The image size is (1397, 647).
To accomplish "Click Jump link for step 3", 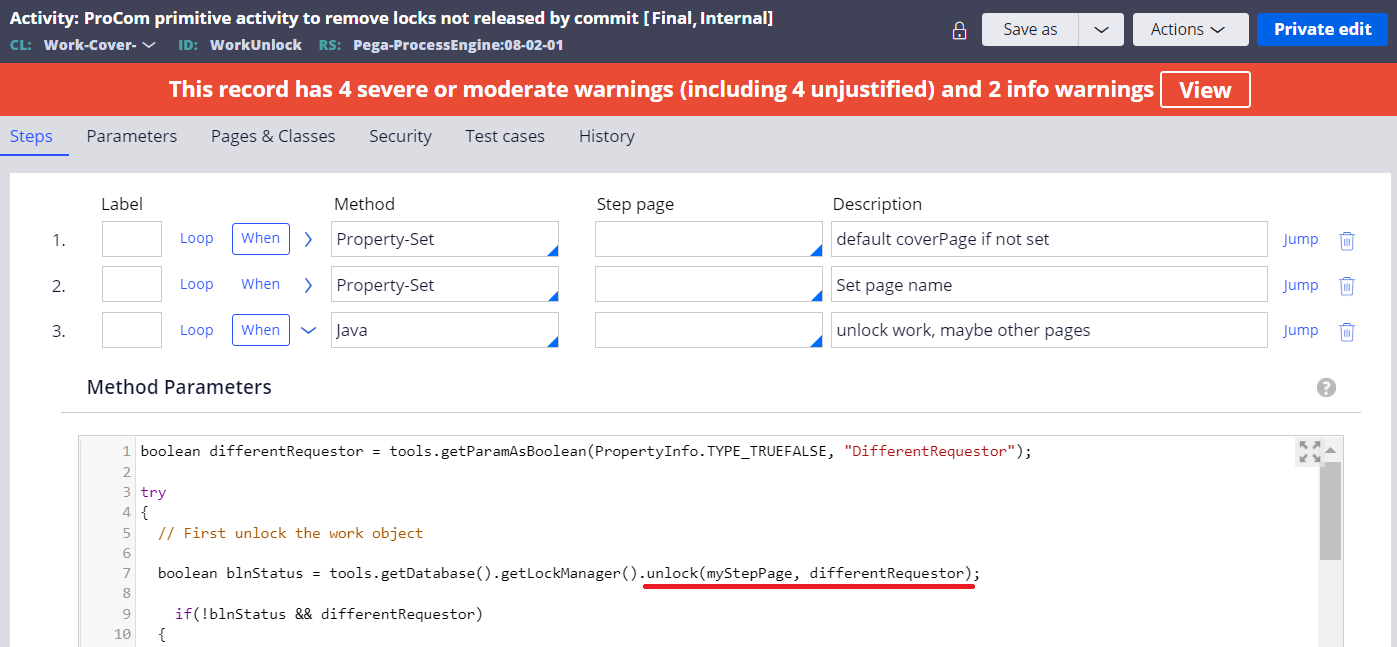I will point(1300,331).
